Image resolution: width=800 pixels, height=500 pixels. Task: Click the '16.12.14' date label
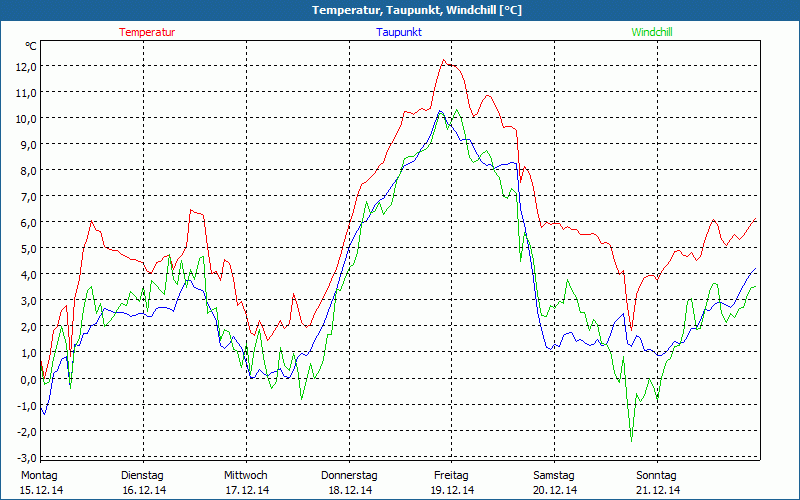144,490
